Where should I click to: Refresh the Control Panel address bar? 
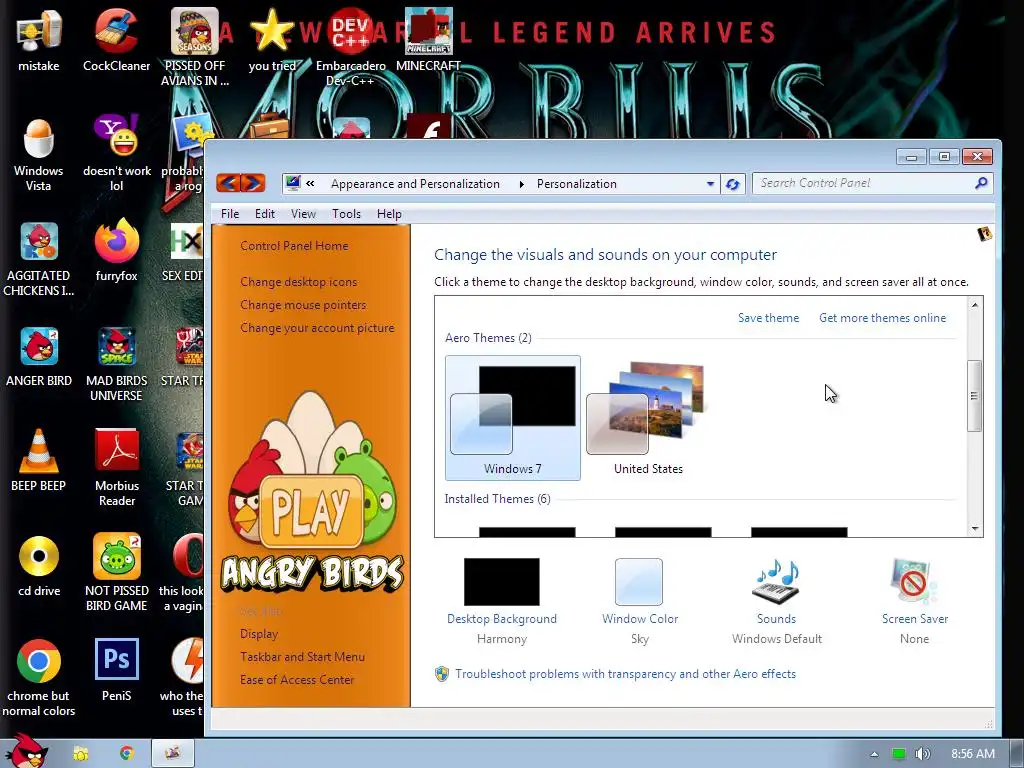(733, 184)
